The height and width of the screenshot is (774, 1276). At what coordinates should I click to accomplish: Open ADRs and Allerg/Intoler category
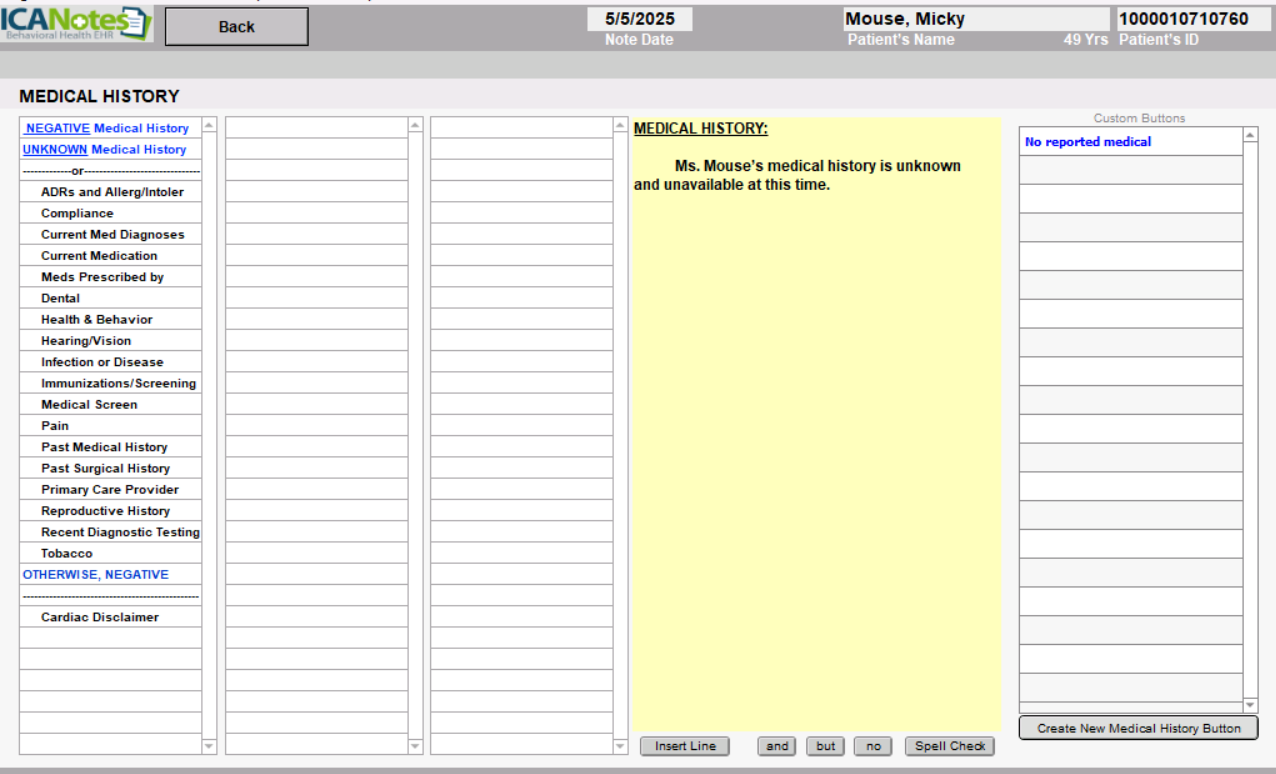[112, 192]
